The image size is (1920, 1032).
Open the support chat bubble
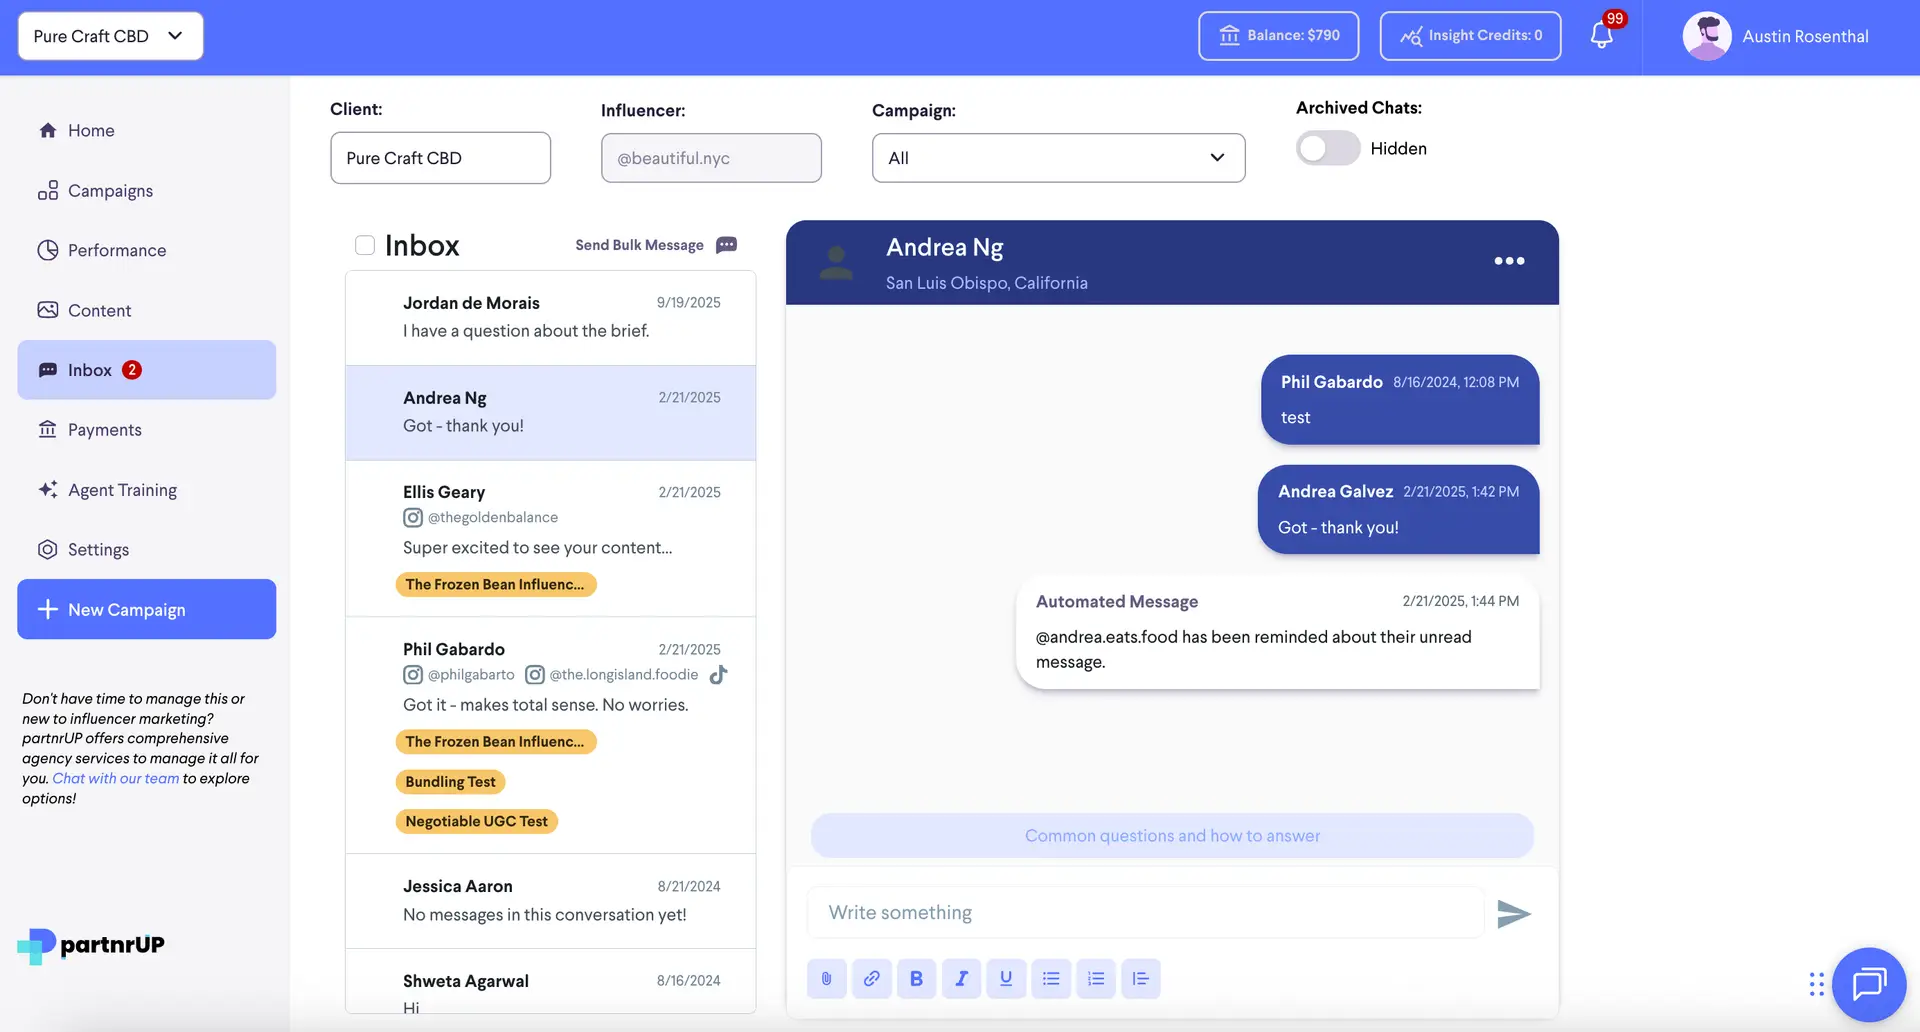[x=1869, y=985]
